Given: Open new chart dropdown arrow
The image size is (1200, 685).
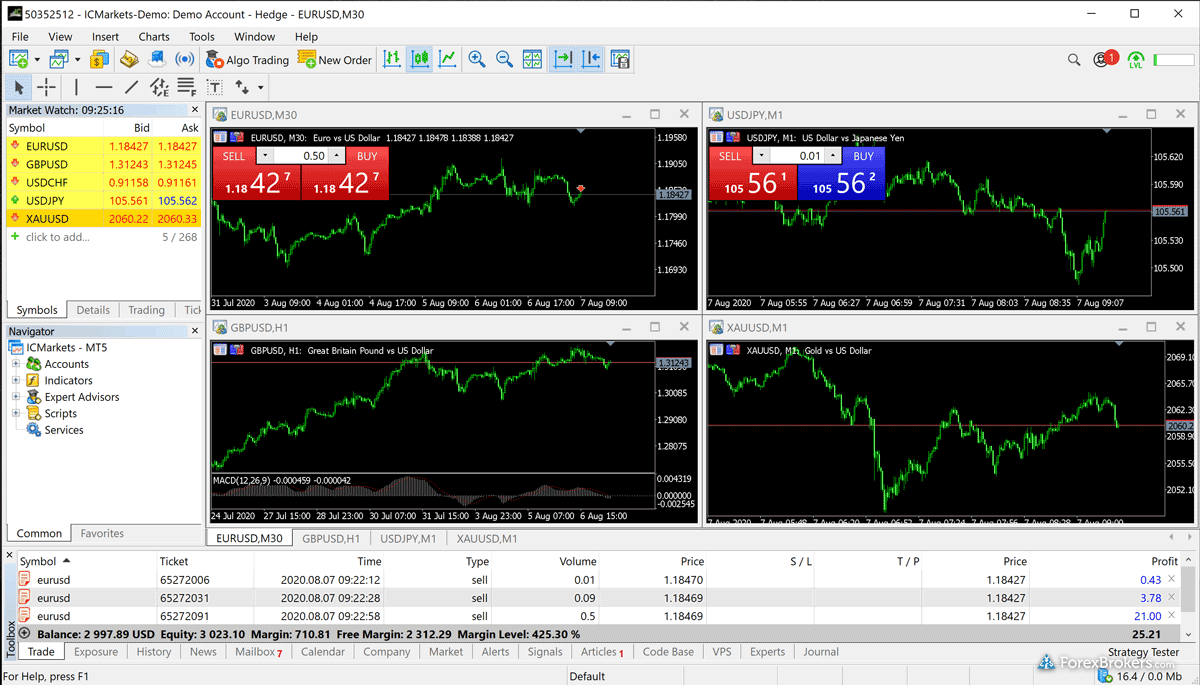Looking at the screenshot, I should (37, 60).
